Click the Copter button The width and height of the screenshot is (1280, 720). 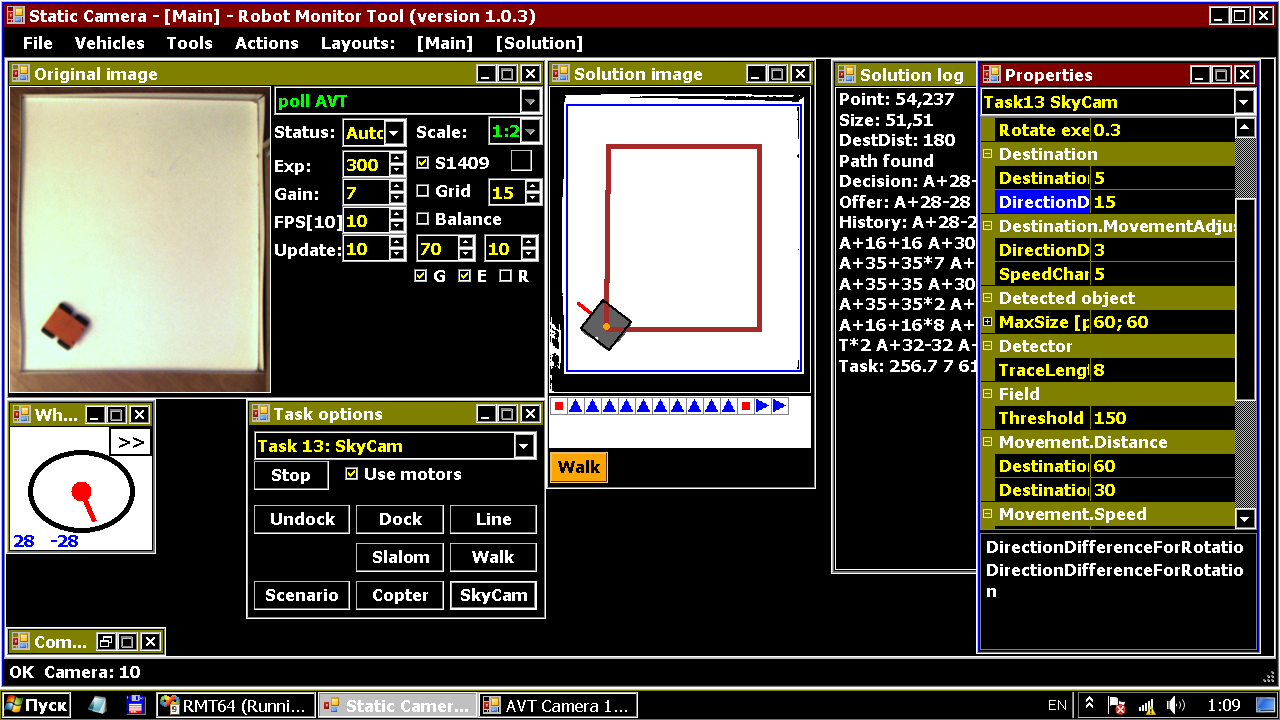pos(401,595)
